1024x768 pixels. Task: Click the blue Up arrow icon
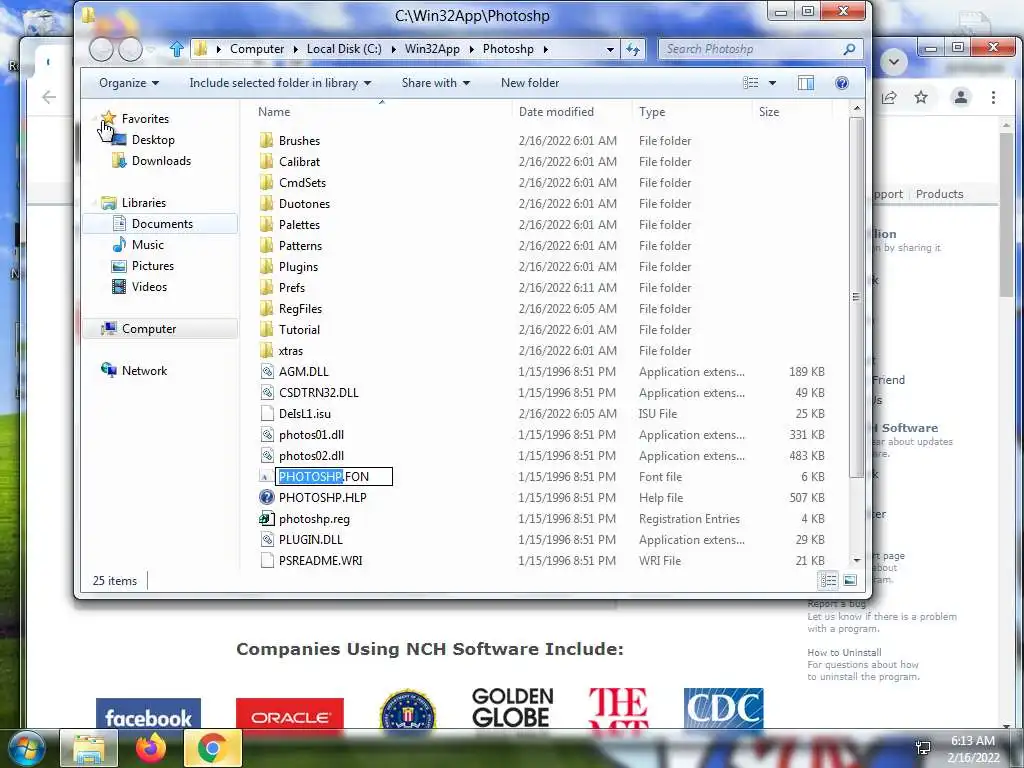[x=176, y=49]
